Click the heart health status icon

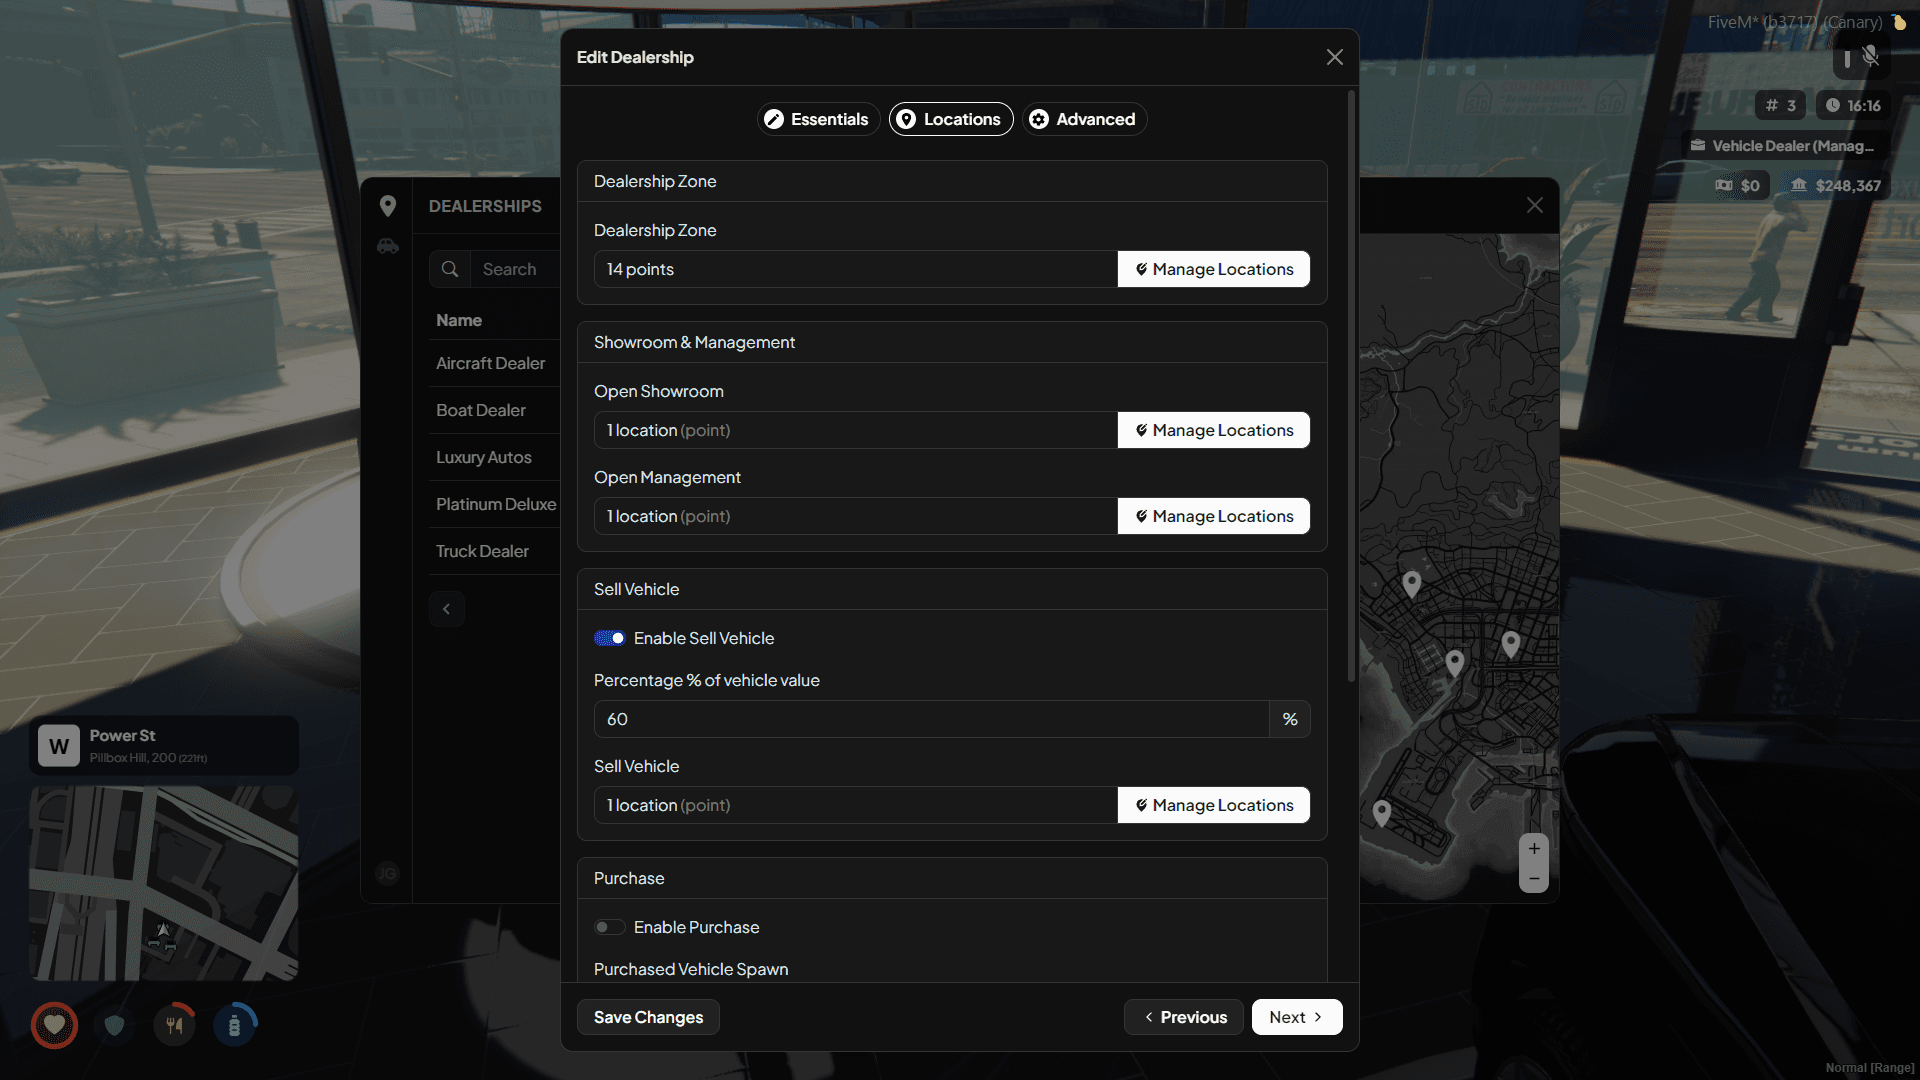click(55, 1025)
